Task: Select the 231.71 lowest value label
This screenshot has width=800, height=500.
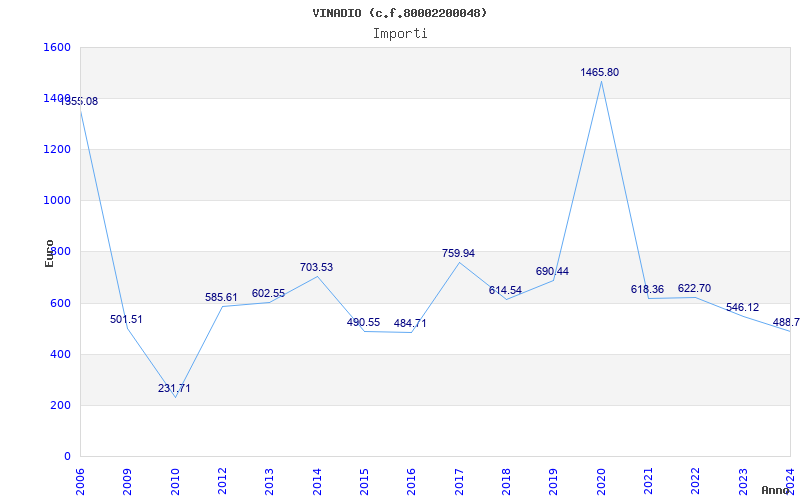Action: pyautogui.click(x=174, y=388)
